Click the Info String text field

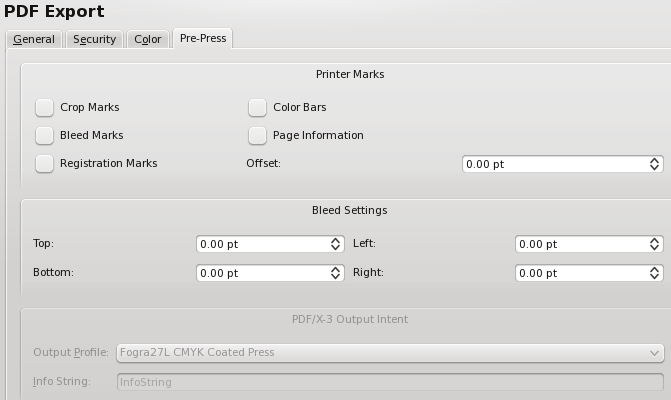click(389, 381)
